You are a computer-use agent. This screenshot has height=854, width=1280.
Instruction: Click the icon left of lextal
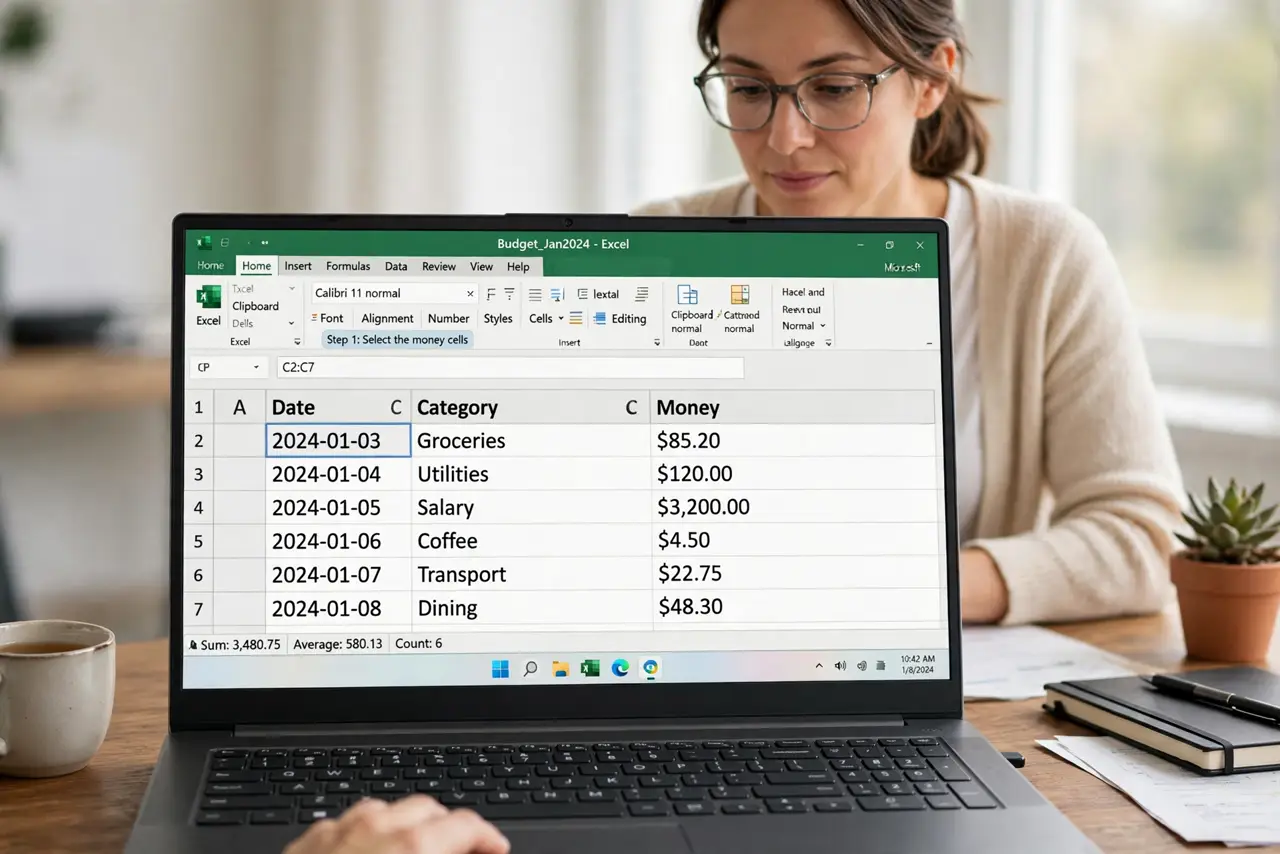(584, 294)
